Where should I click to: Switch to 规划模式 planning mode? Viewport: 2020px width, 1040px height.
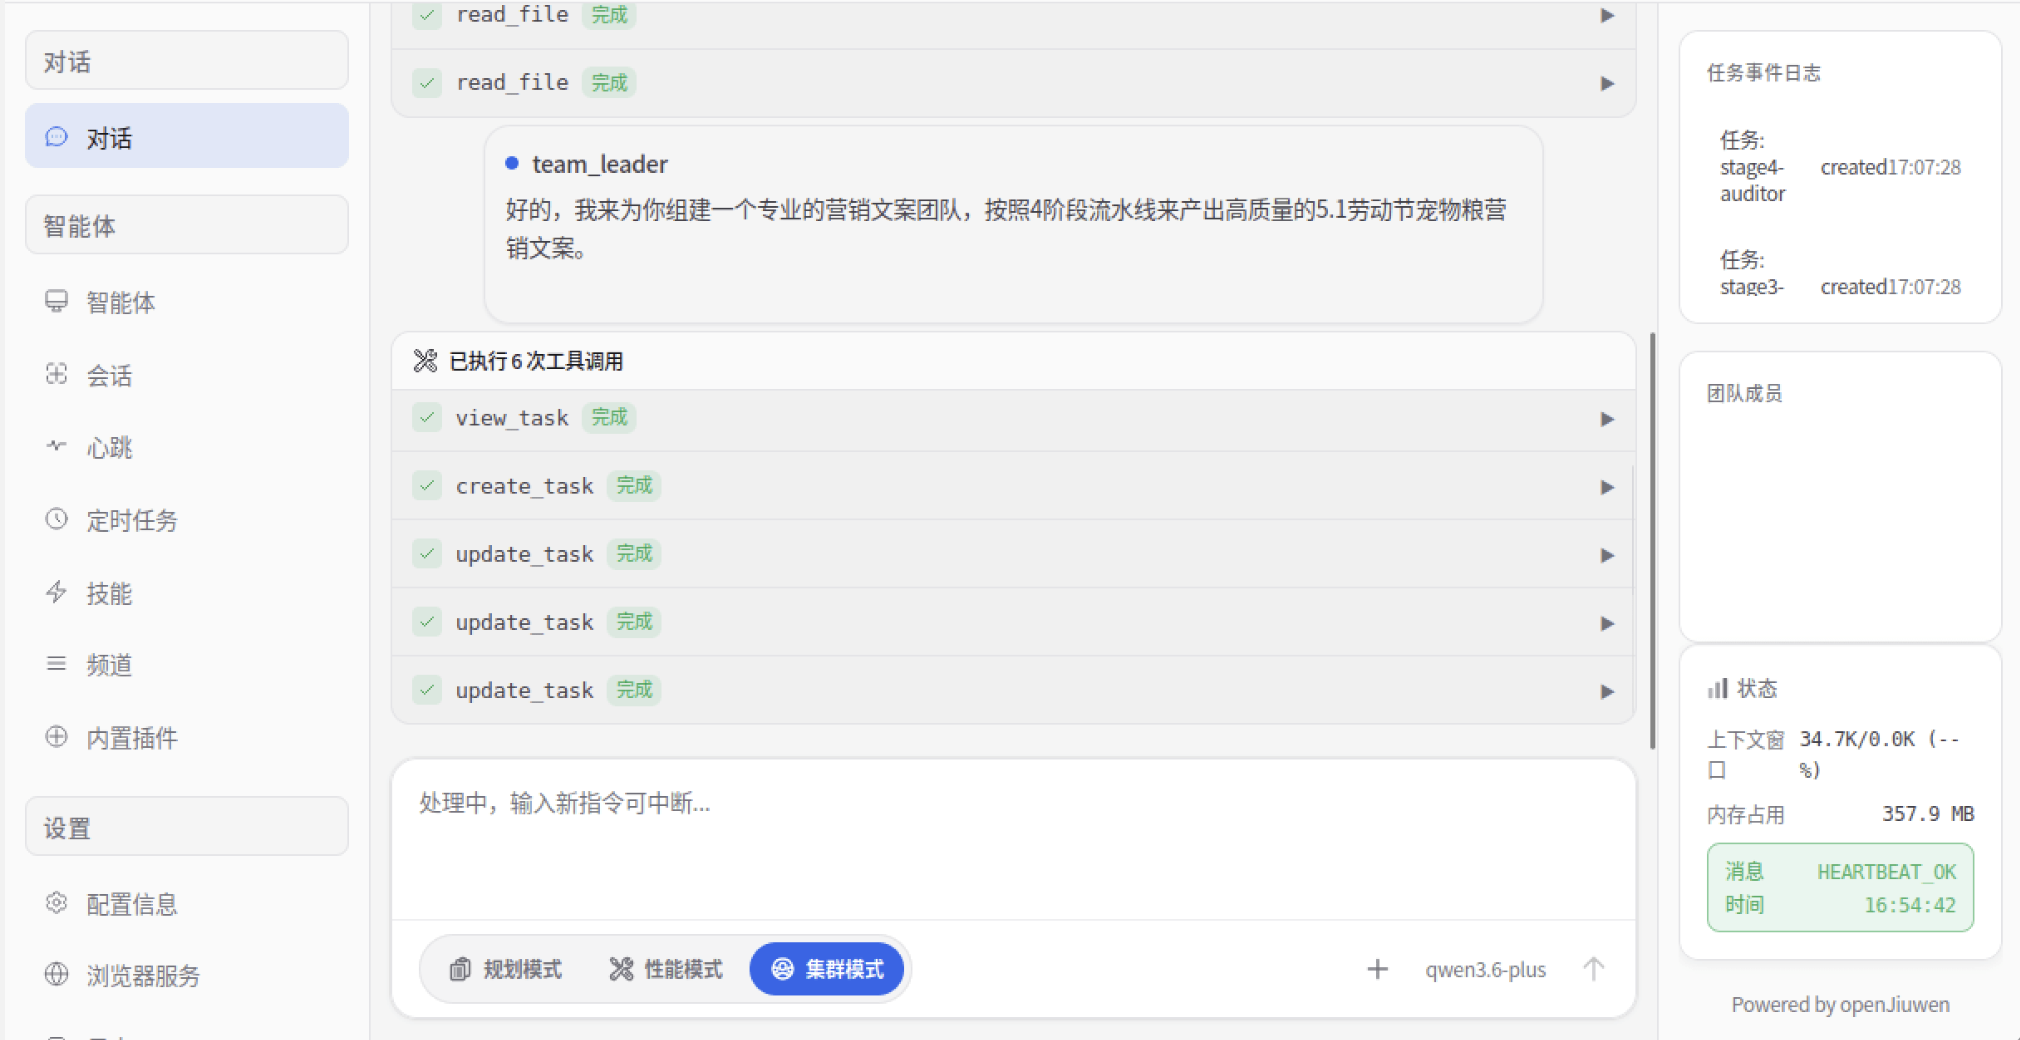(506, 969)
